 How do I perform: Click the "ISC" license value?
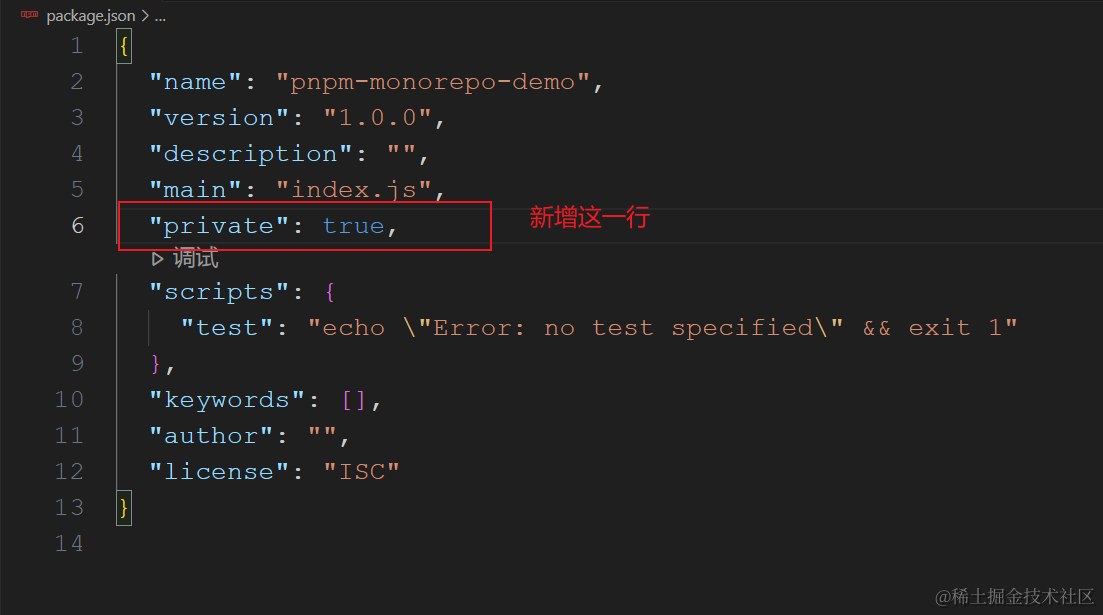tap(362, 471)
